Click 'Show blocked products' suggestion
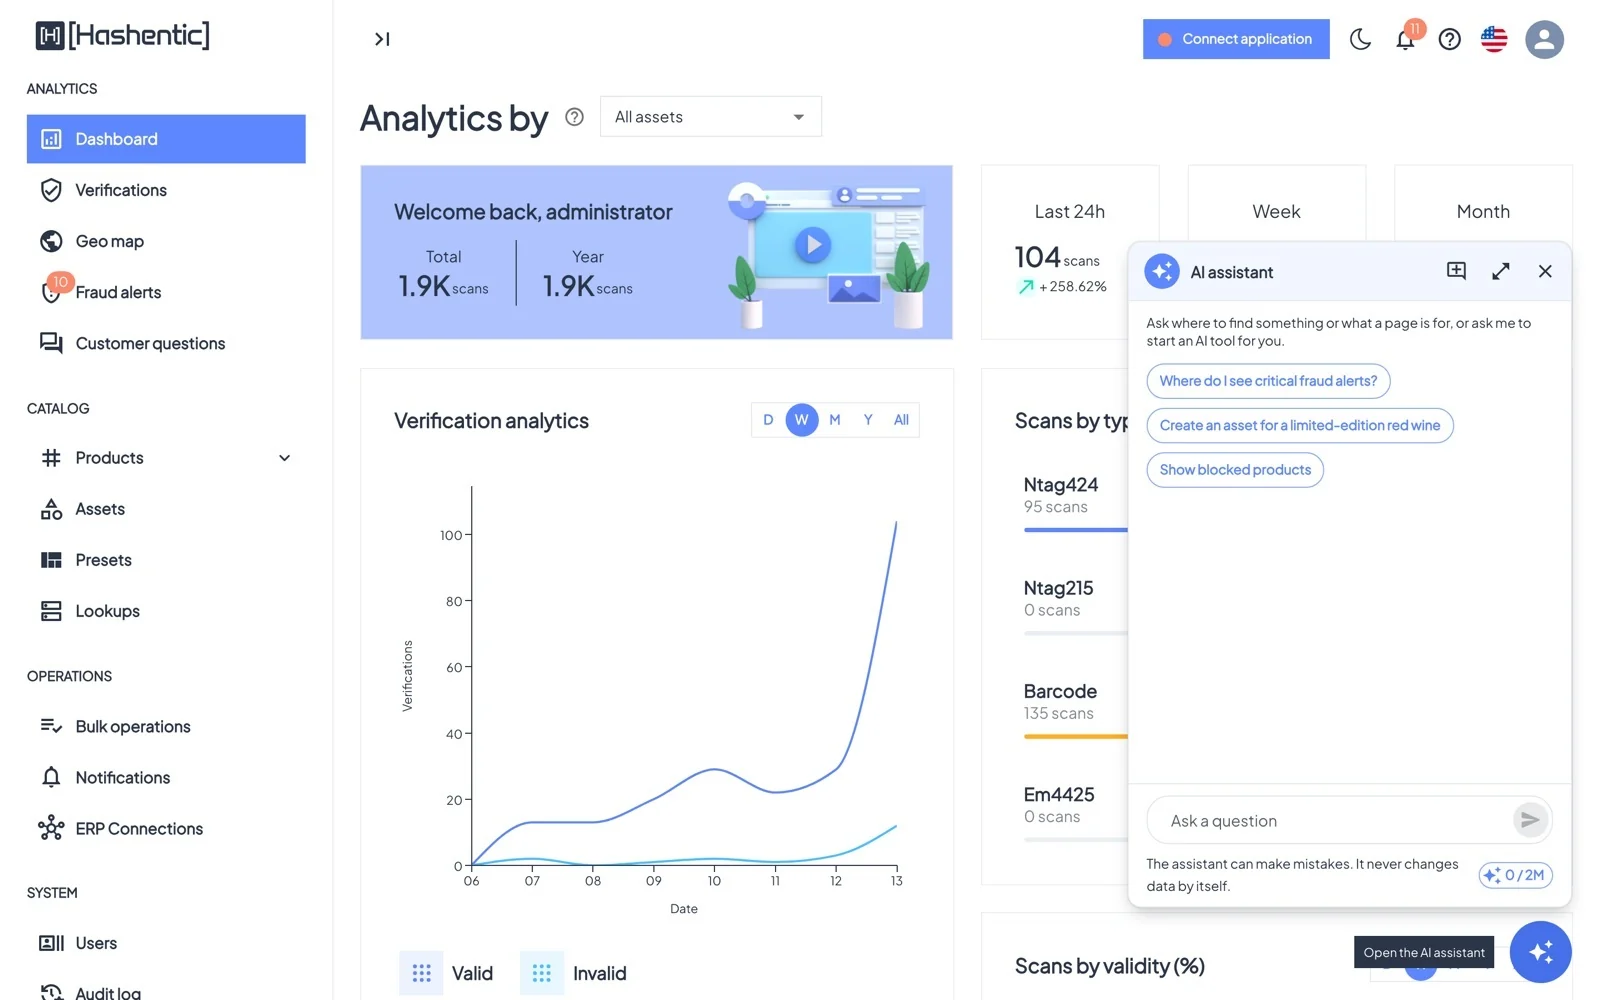Screen dimensions: 1600x1000 click(1235, 470)
